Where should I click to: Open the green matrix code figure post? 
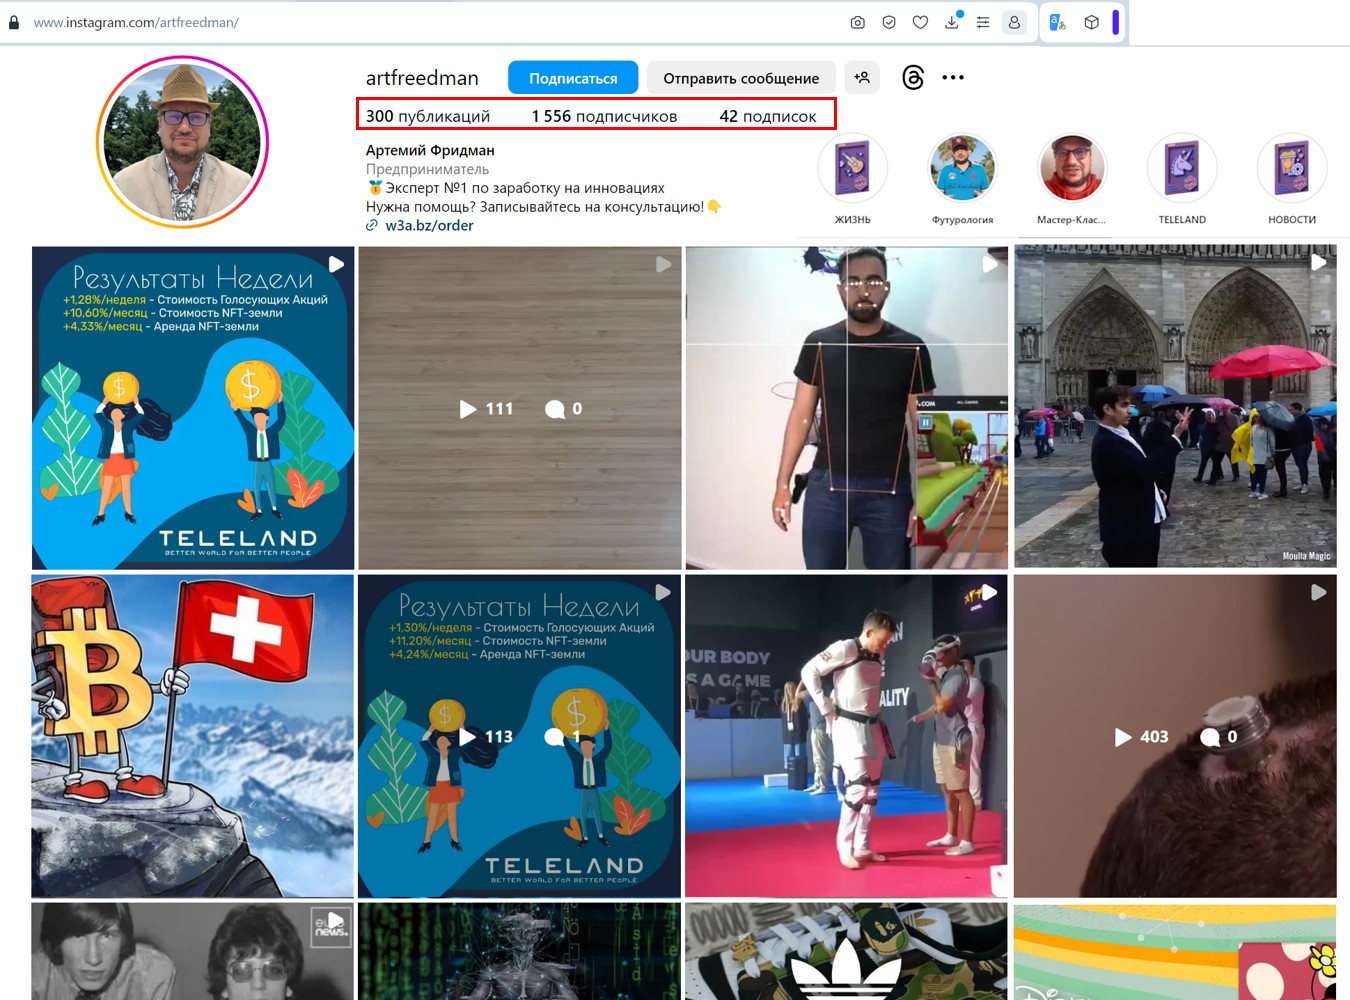[x=520, y=951]
